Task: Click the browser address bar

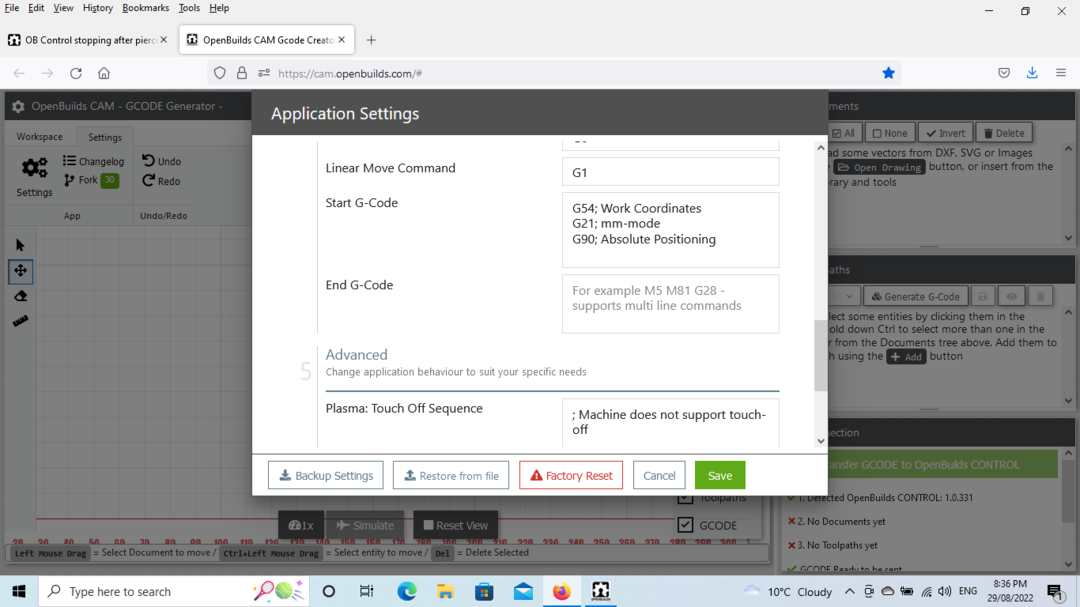Action: coord(554,73)
